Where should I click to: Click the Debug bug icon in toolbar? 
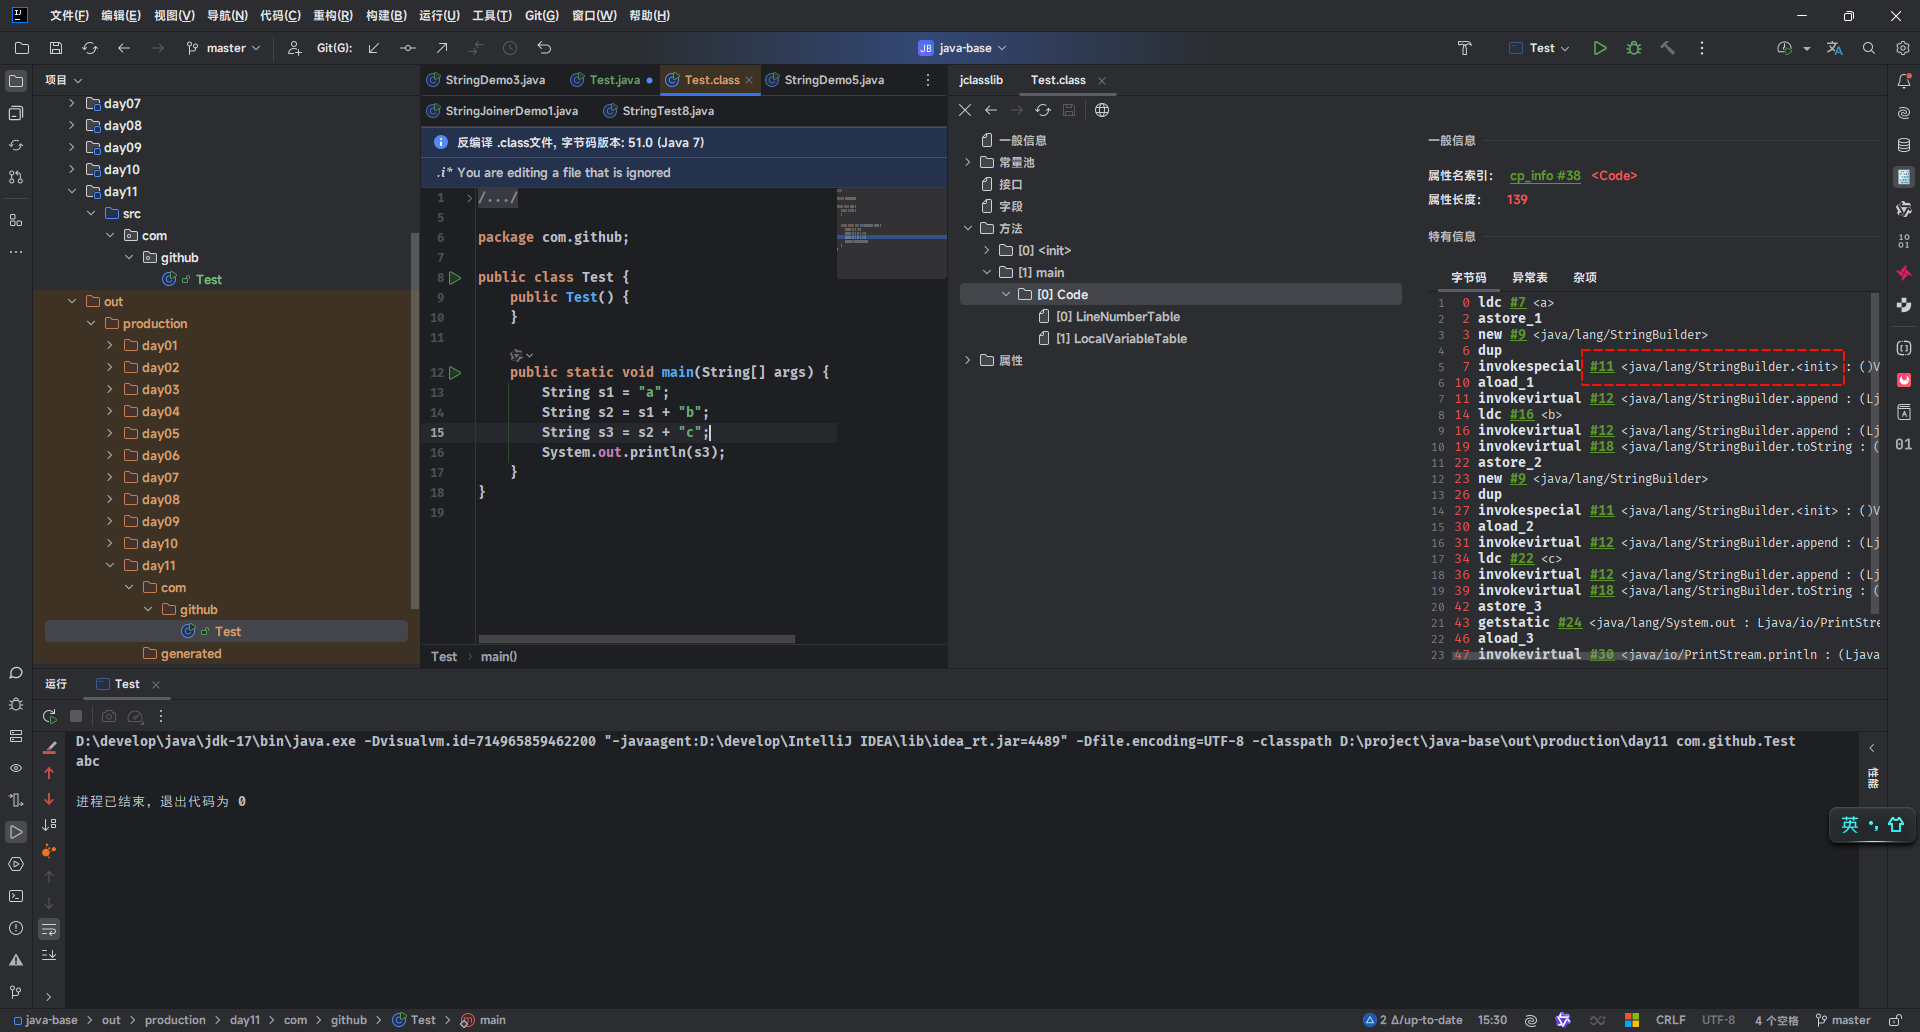1634,48
